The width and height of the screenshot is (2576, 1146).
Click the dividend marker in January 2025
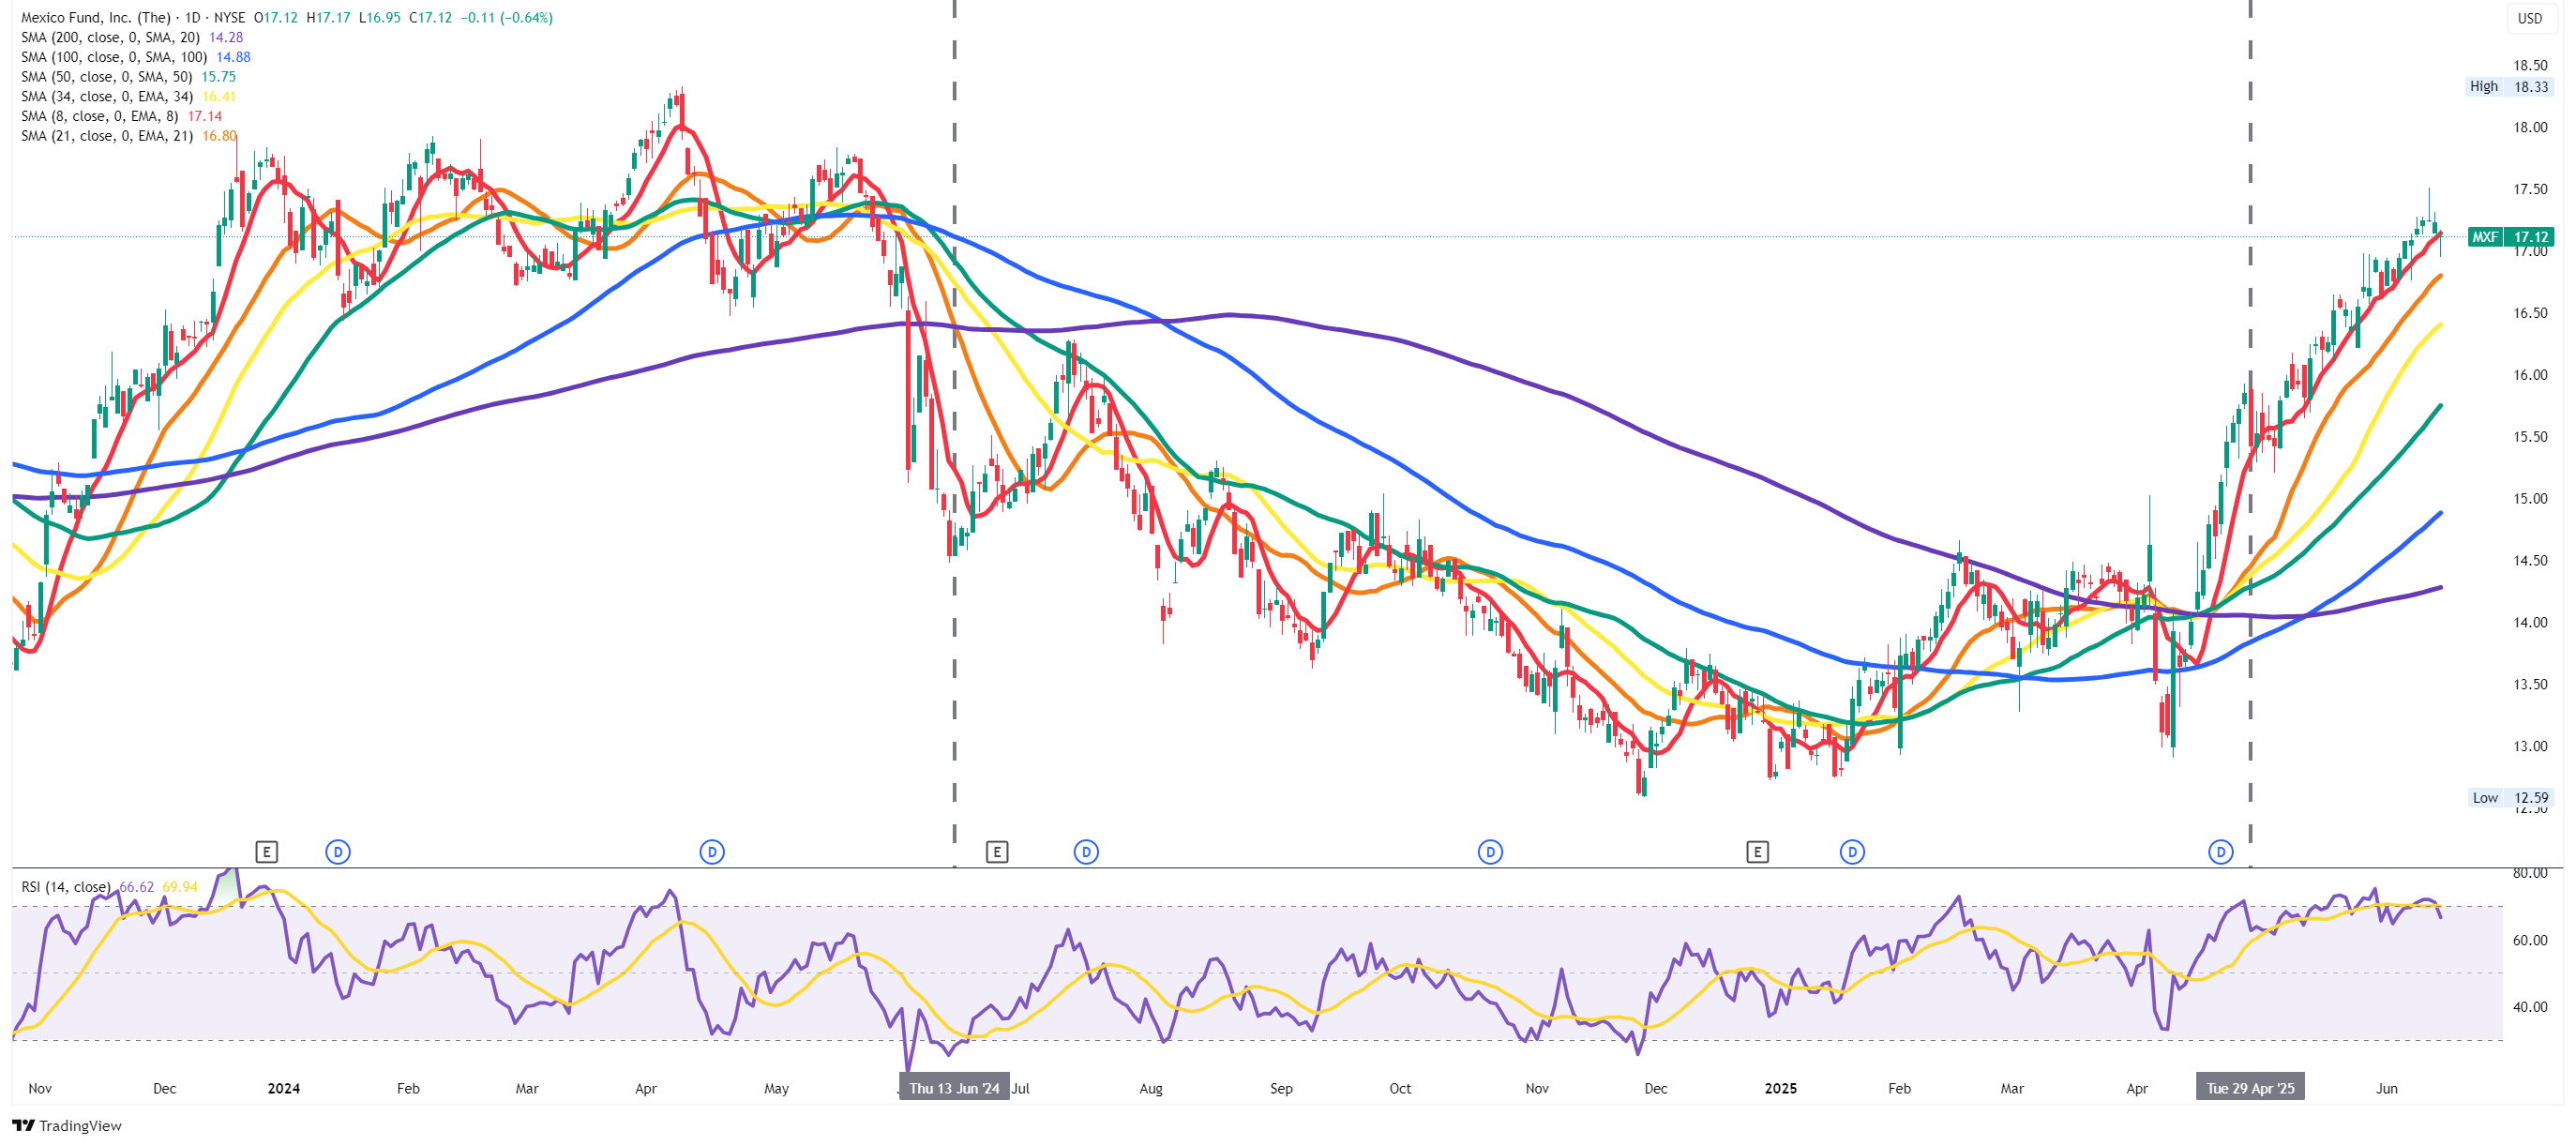pyautogui.click(x=1852, y=852)
